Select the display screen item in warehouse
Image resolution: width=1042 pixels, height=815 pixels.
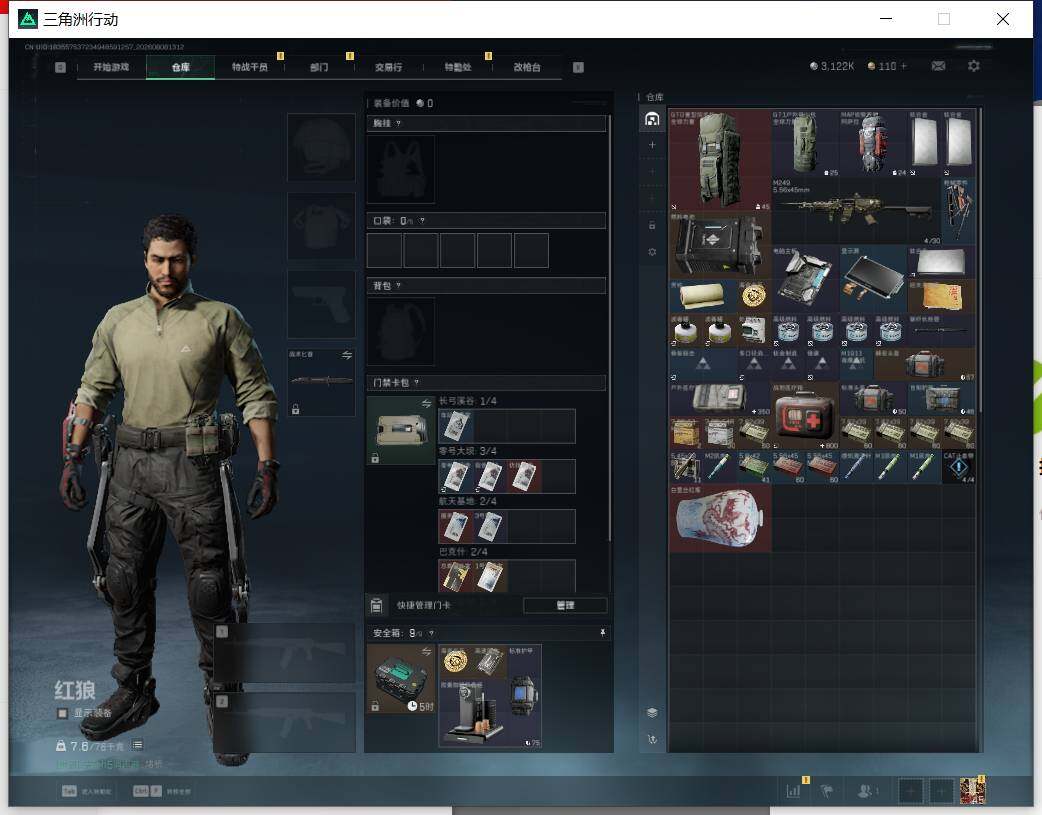873,279
